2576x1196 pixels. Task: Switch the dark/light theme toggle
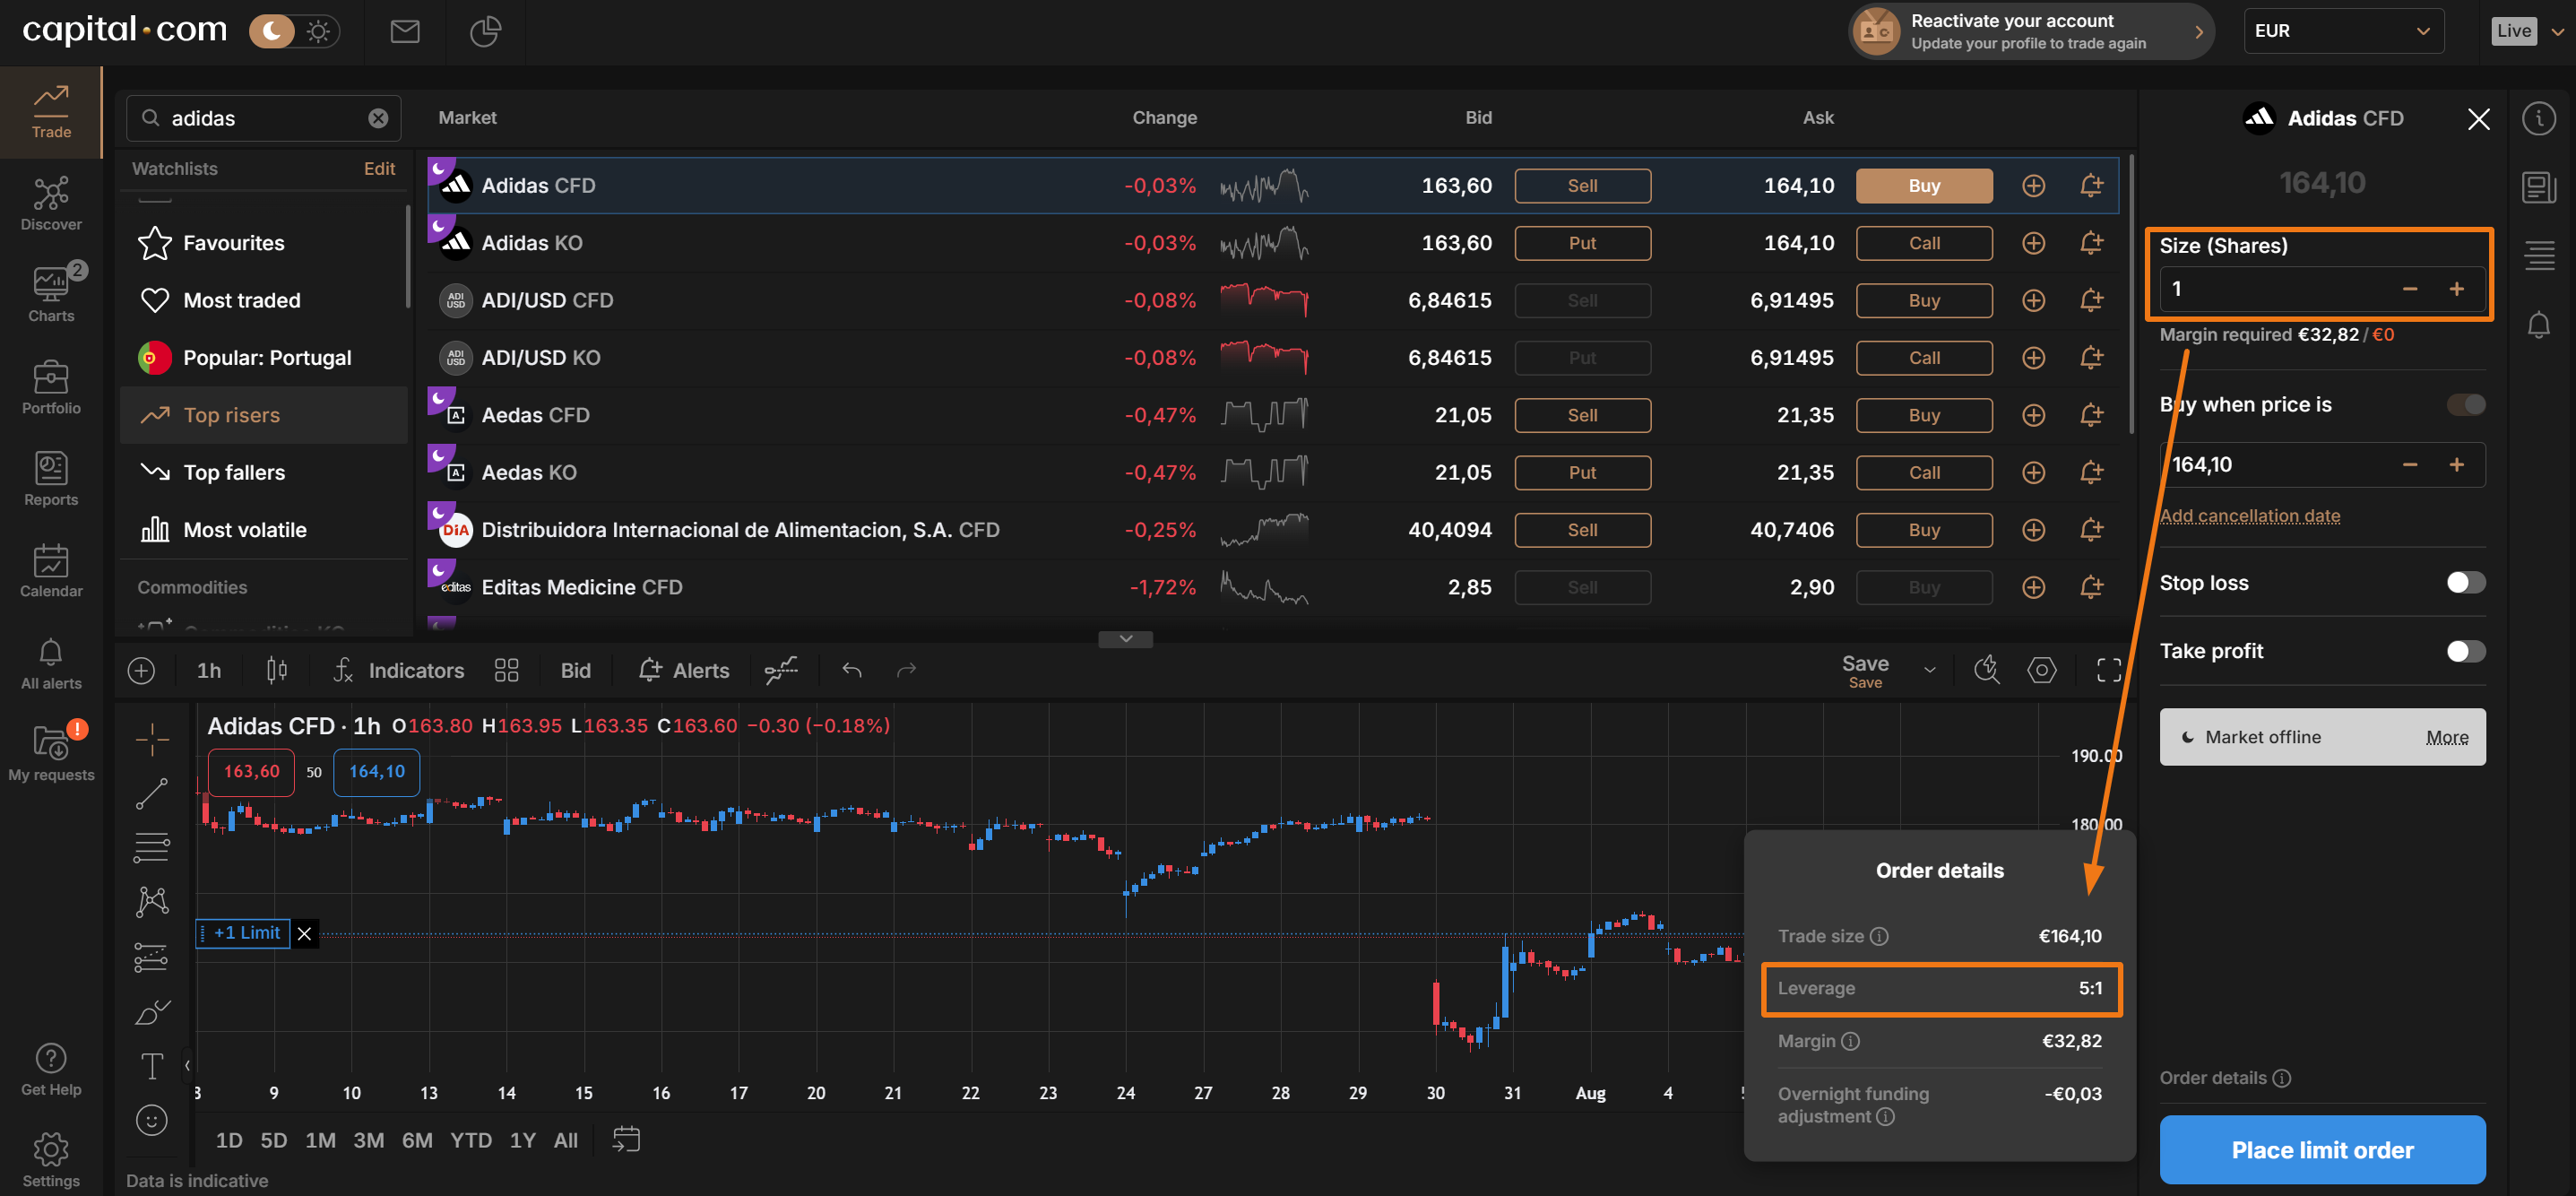[294, 32]
